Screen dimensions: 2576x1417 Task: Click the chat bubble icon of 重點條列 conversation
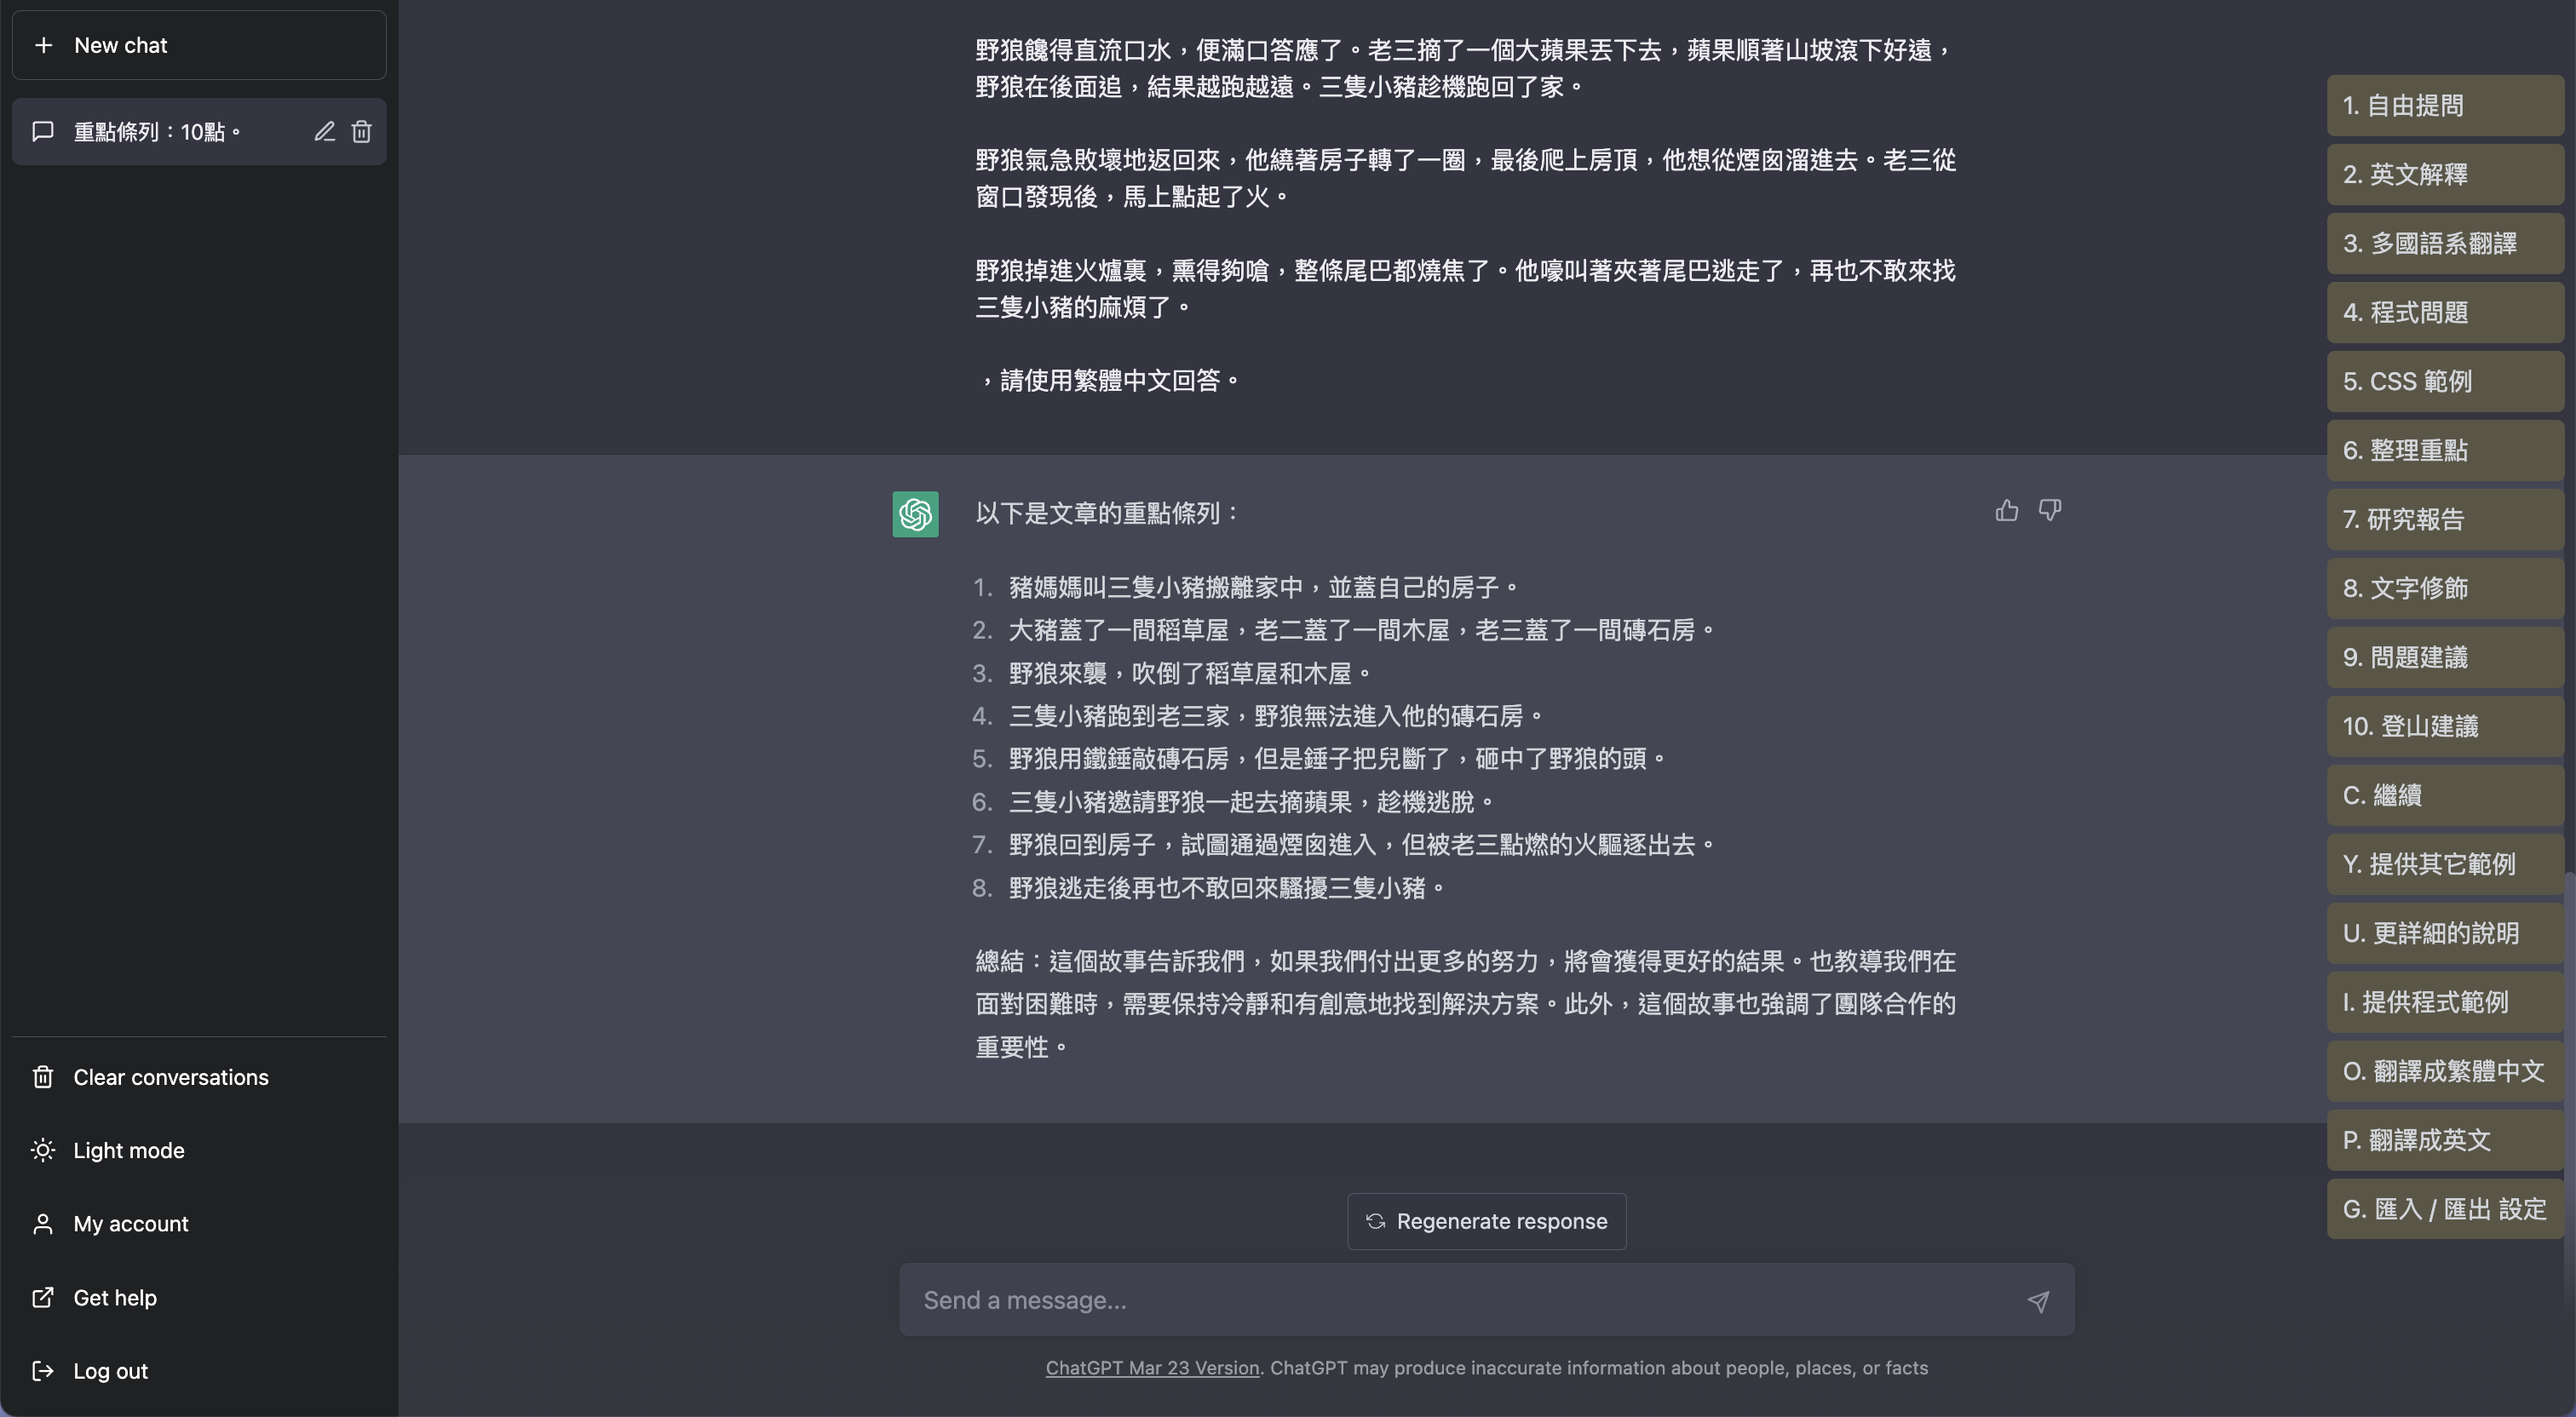(x=43, y=132)
